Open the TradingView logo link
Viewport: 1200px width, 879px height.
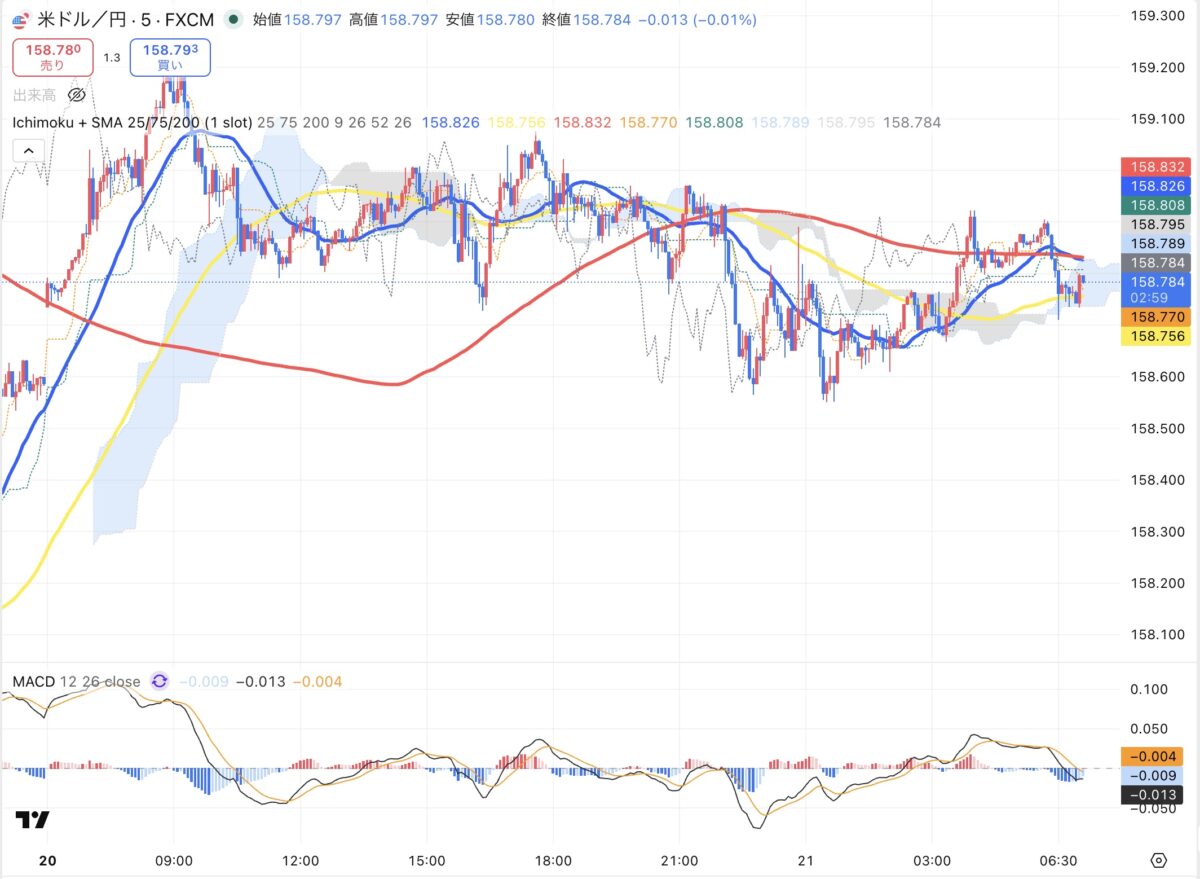[32, 820]
